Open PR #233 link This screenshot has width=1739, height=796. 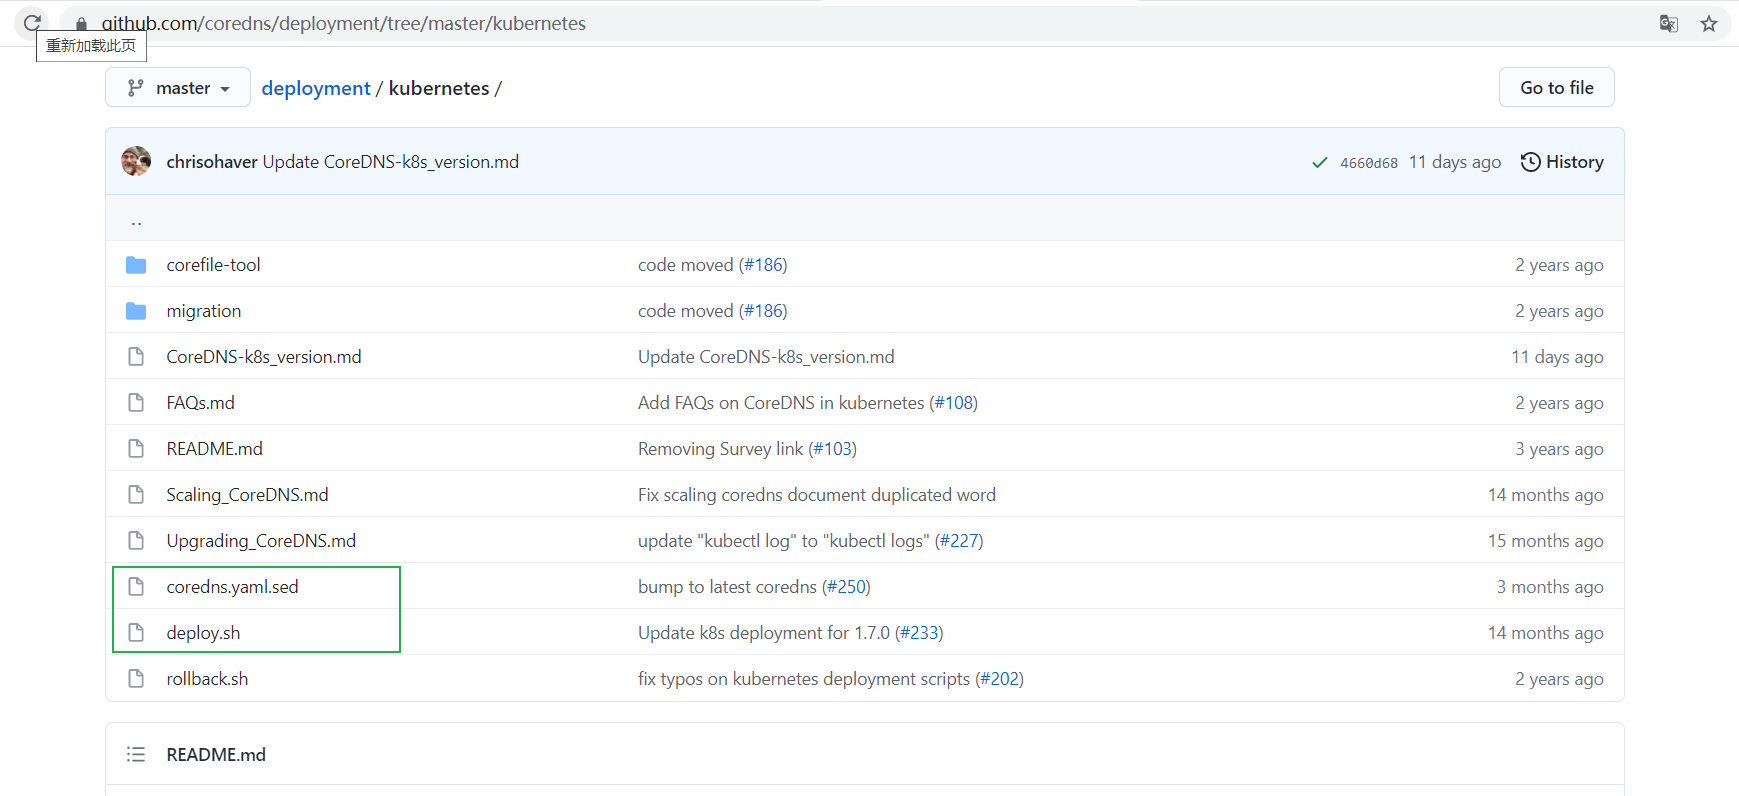click(921, 633)
